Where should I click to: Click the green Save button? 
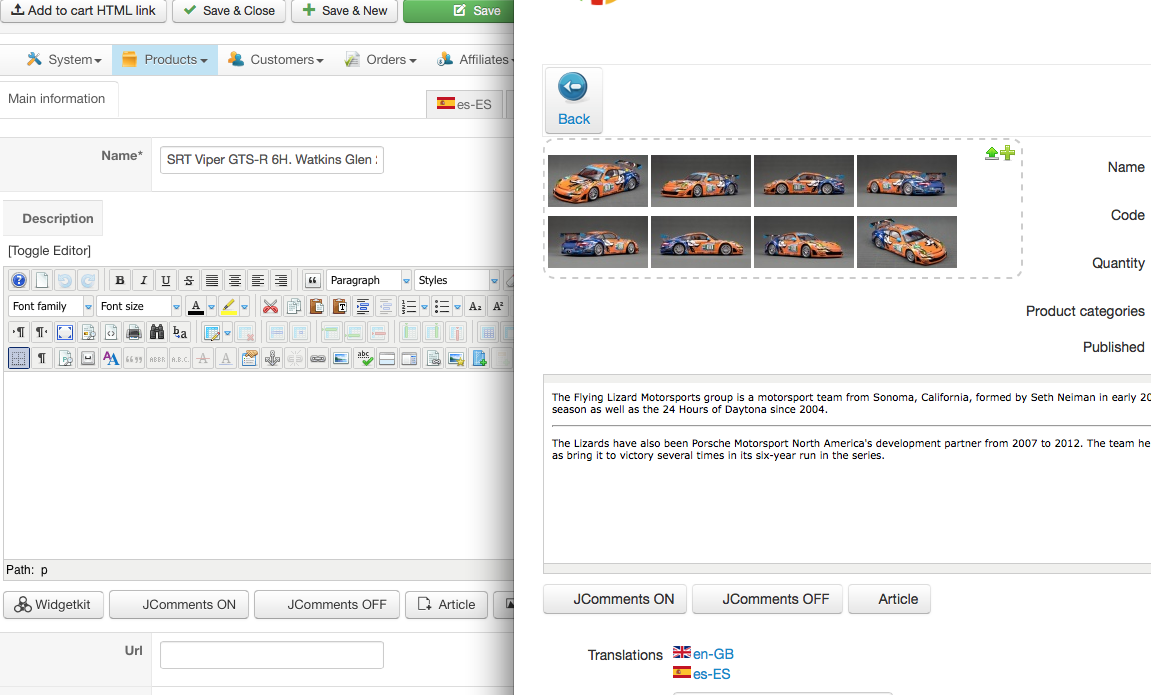click(x=459, y=10)
